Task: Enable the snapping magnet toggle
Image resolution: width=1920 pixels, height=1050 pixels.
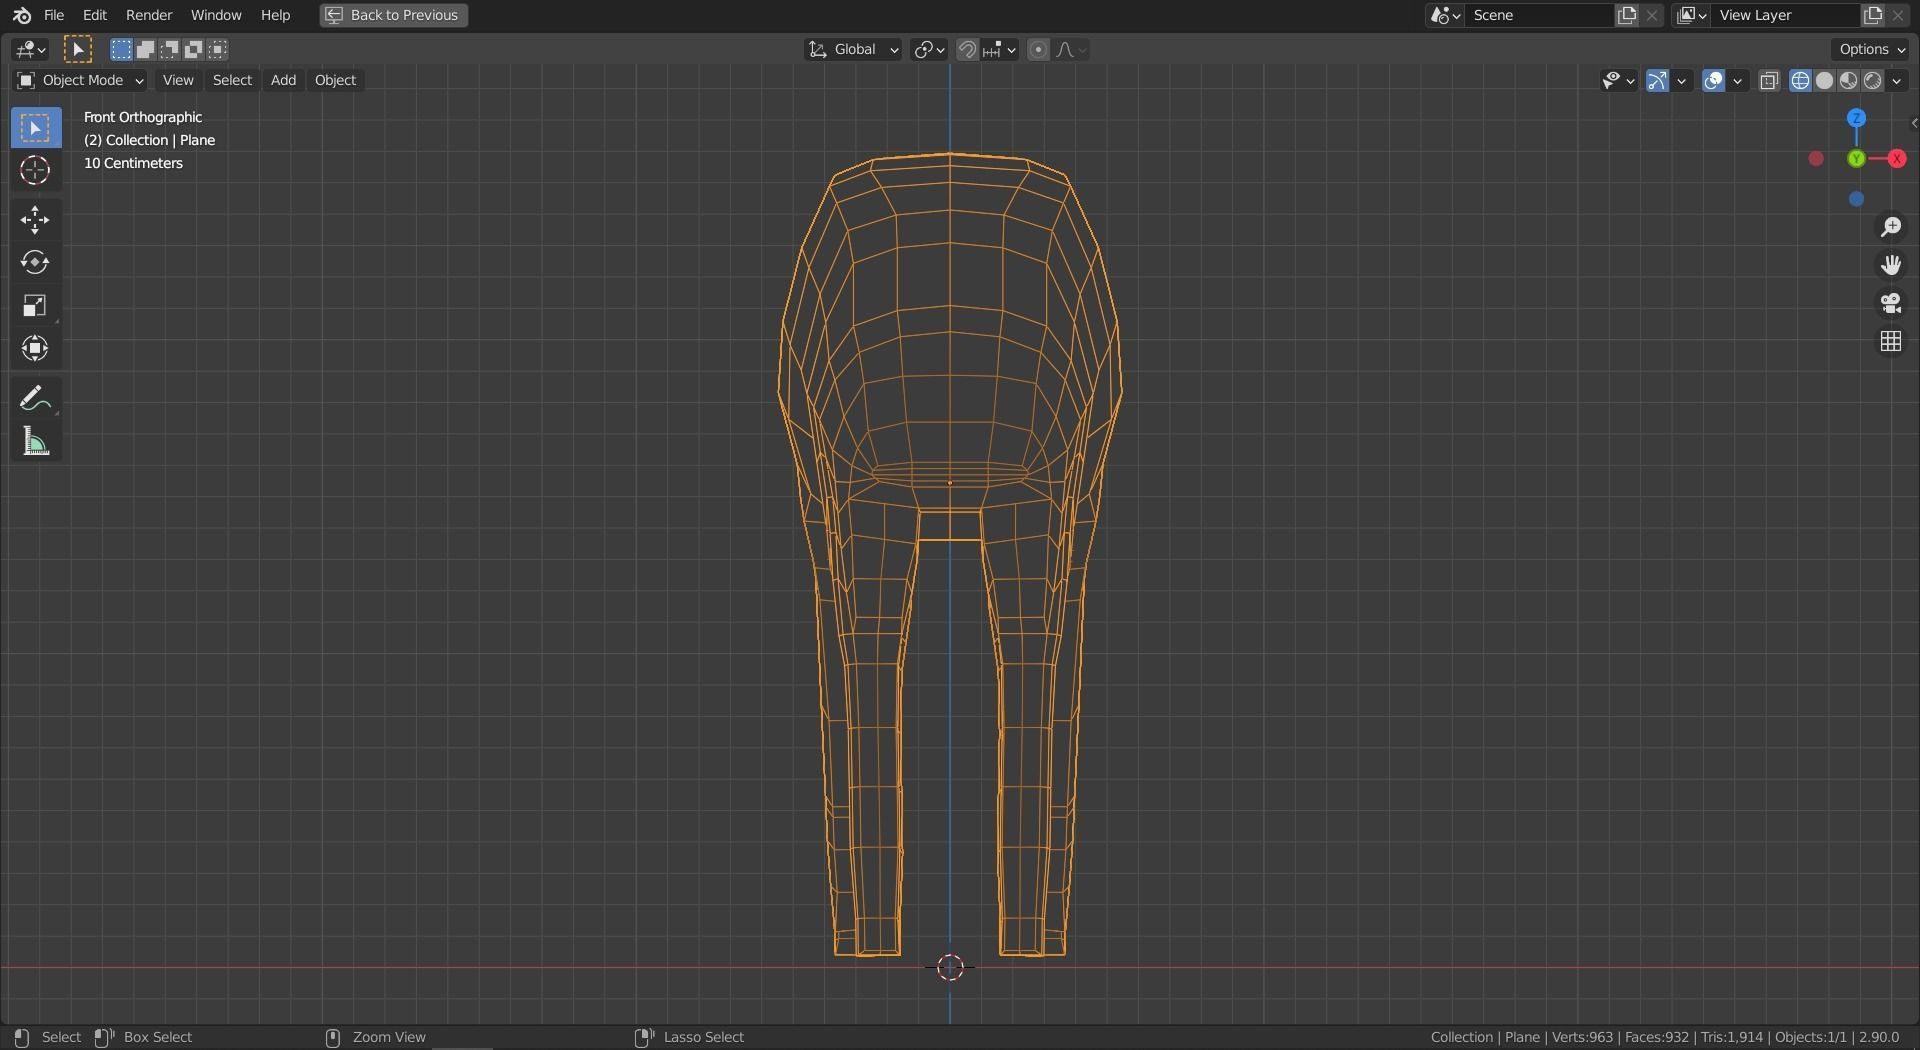Action: tap(967, 49)
